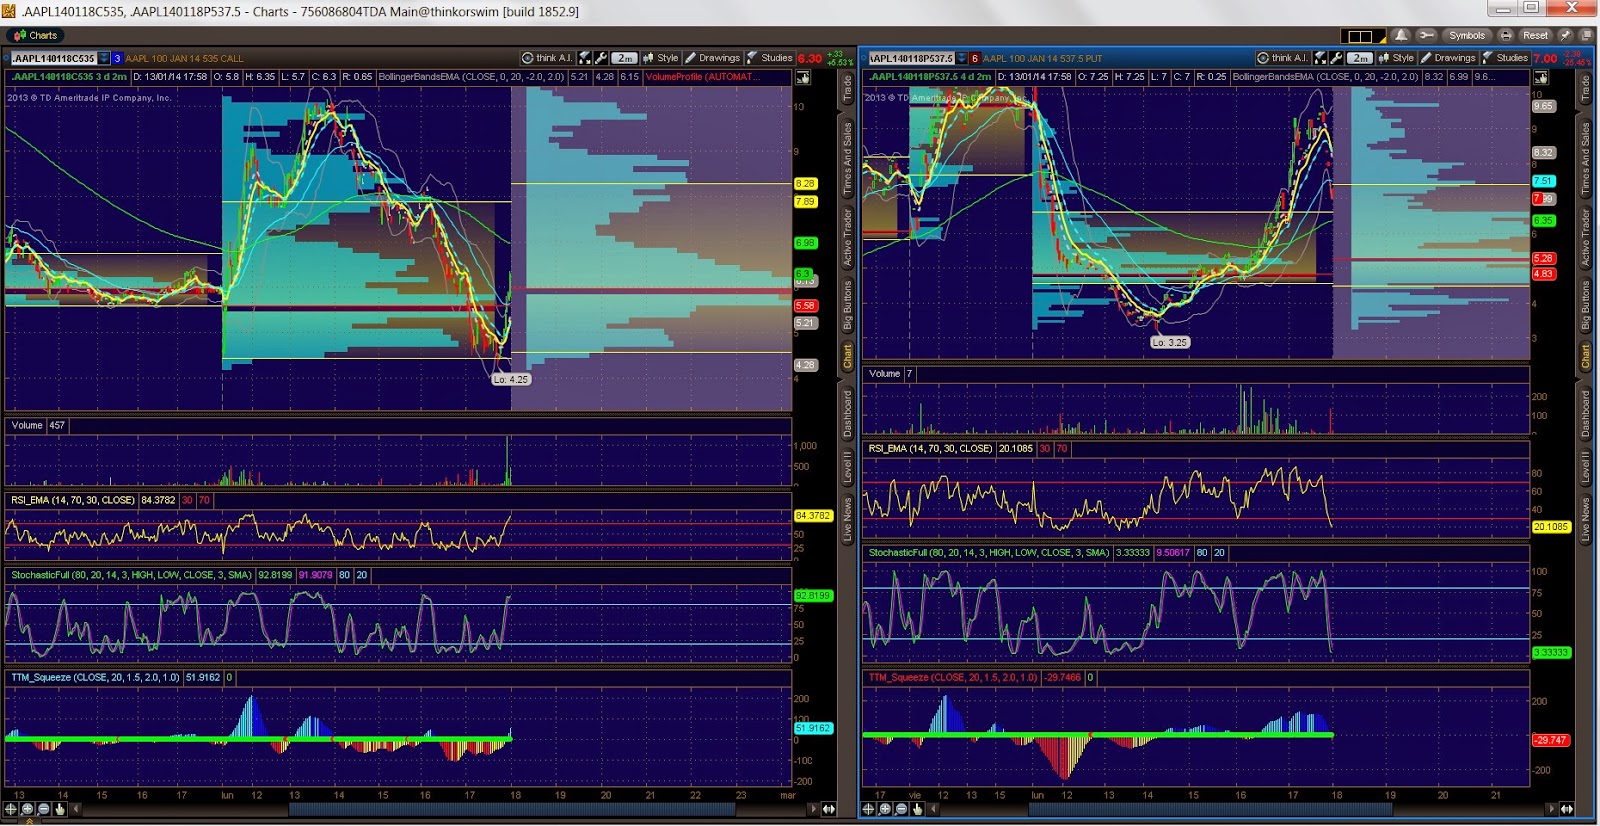Click the TTM_Squeeze study label on left chart

point(95,678)
